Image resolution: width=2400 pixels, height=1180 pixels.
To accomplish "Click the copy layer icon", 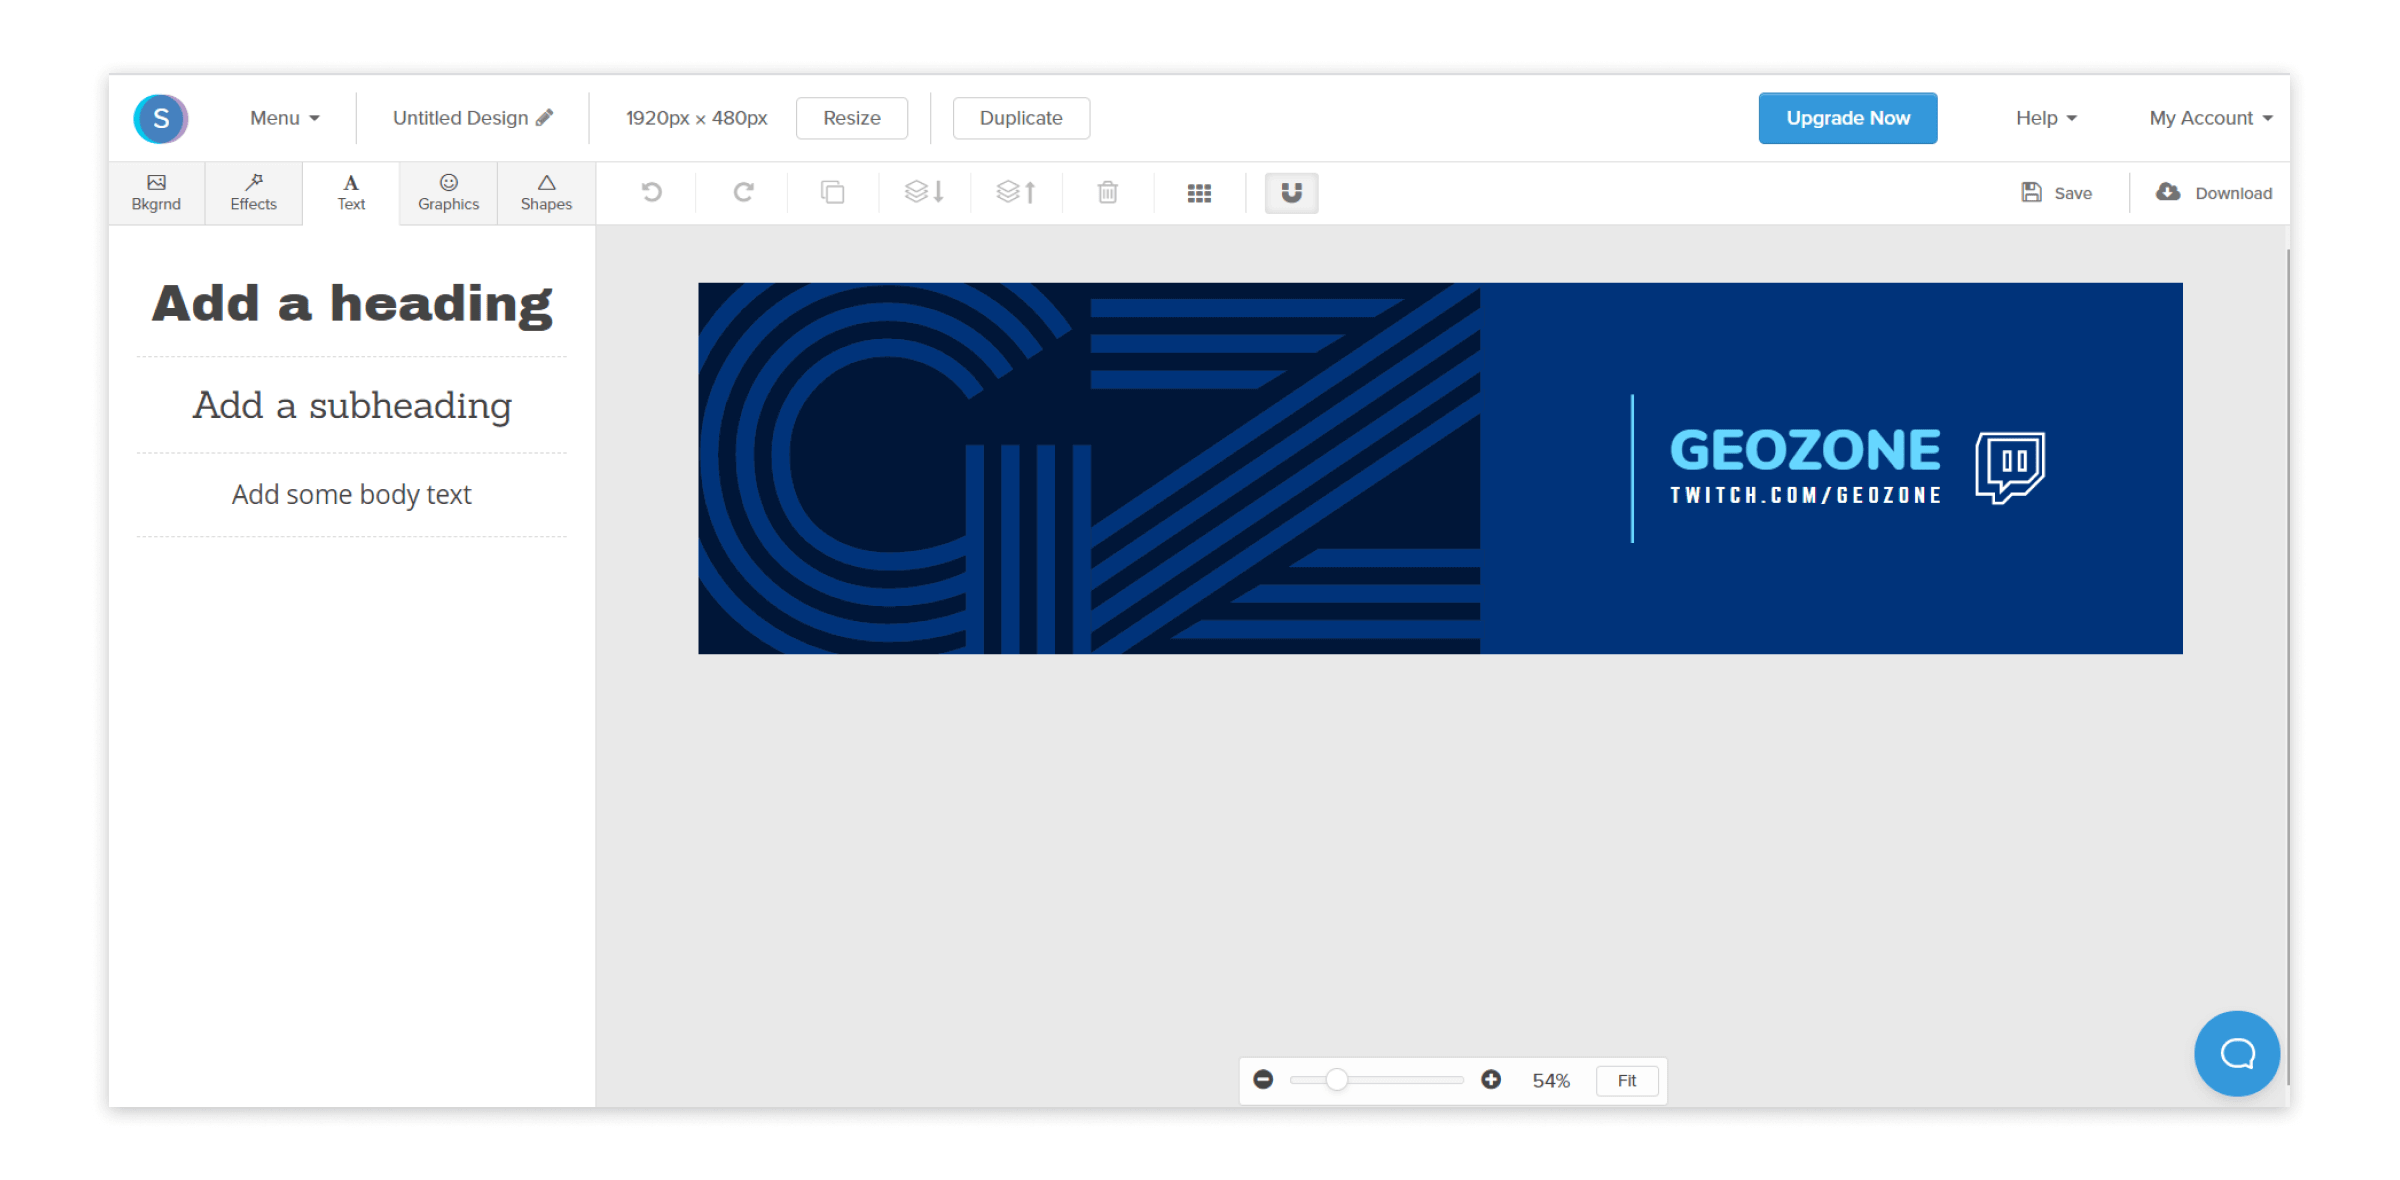I will tap(832, 192).
